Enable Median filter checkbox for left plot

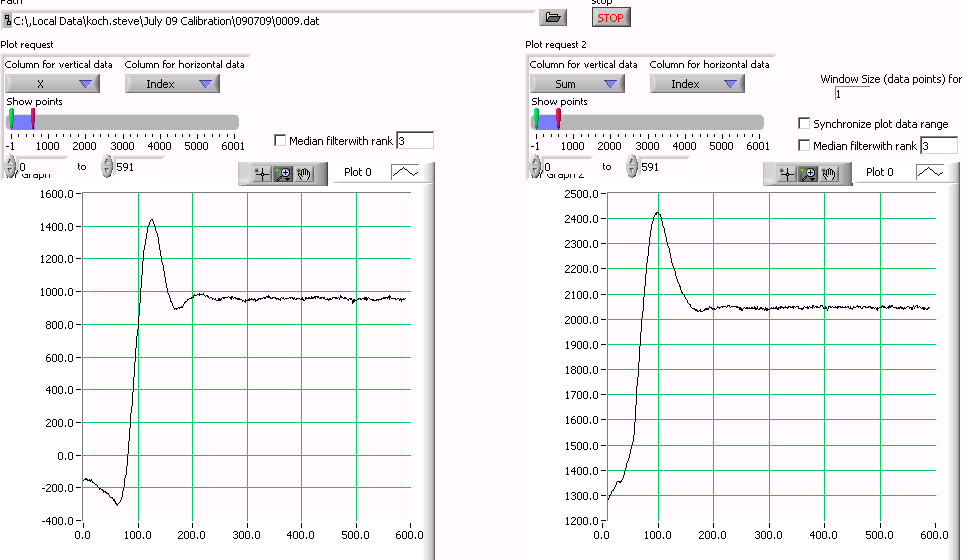(x=280, y=141)
